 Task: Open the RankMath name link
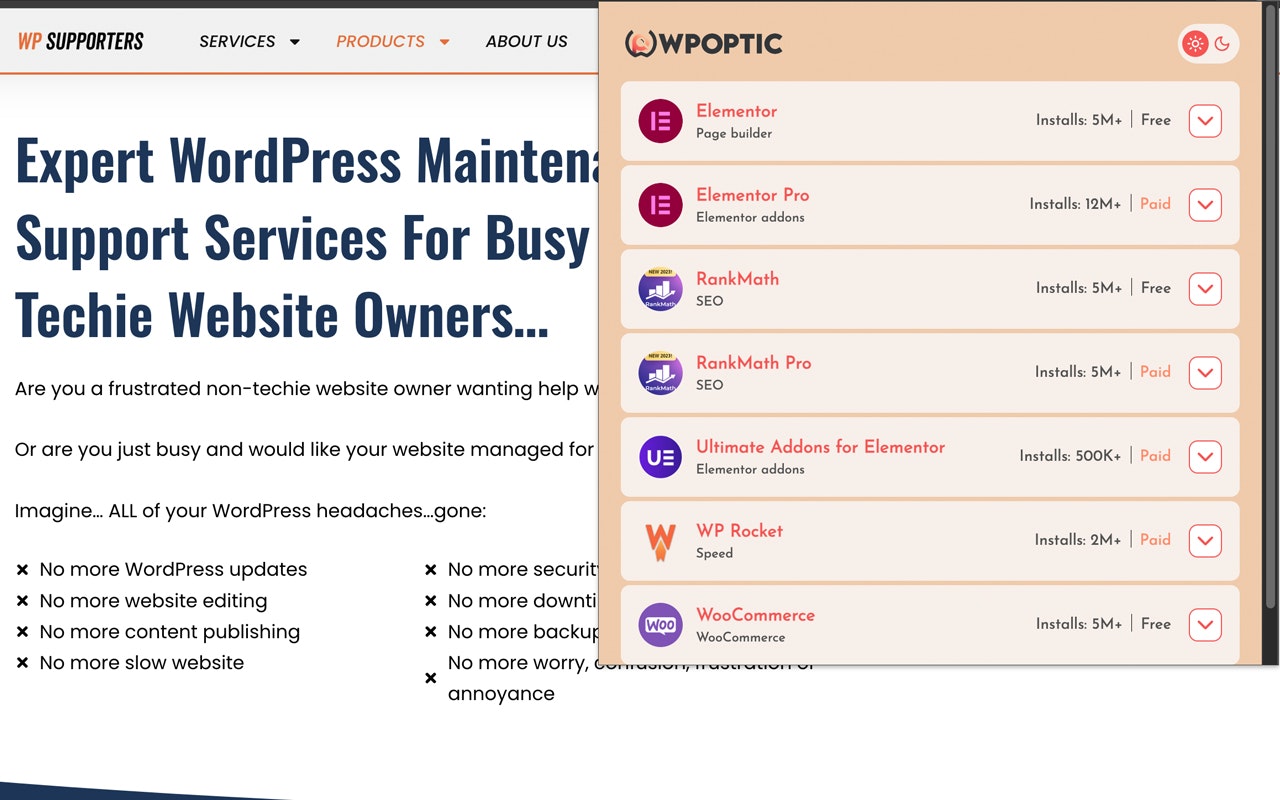point(737,279)
